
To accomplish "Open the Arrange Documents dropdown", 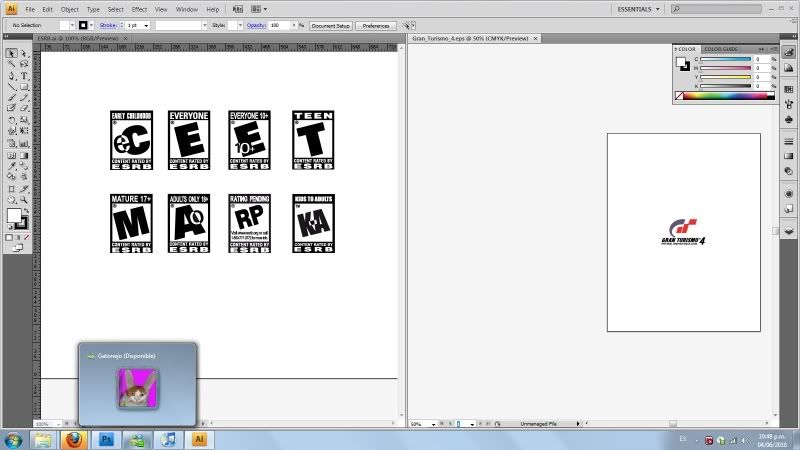I will coord(259,9).
